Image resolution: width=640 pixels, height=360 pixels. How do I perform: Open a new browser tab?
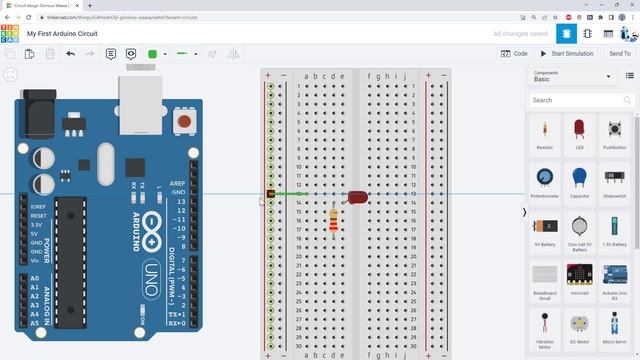tap(90, 6)
